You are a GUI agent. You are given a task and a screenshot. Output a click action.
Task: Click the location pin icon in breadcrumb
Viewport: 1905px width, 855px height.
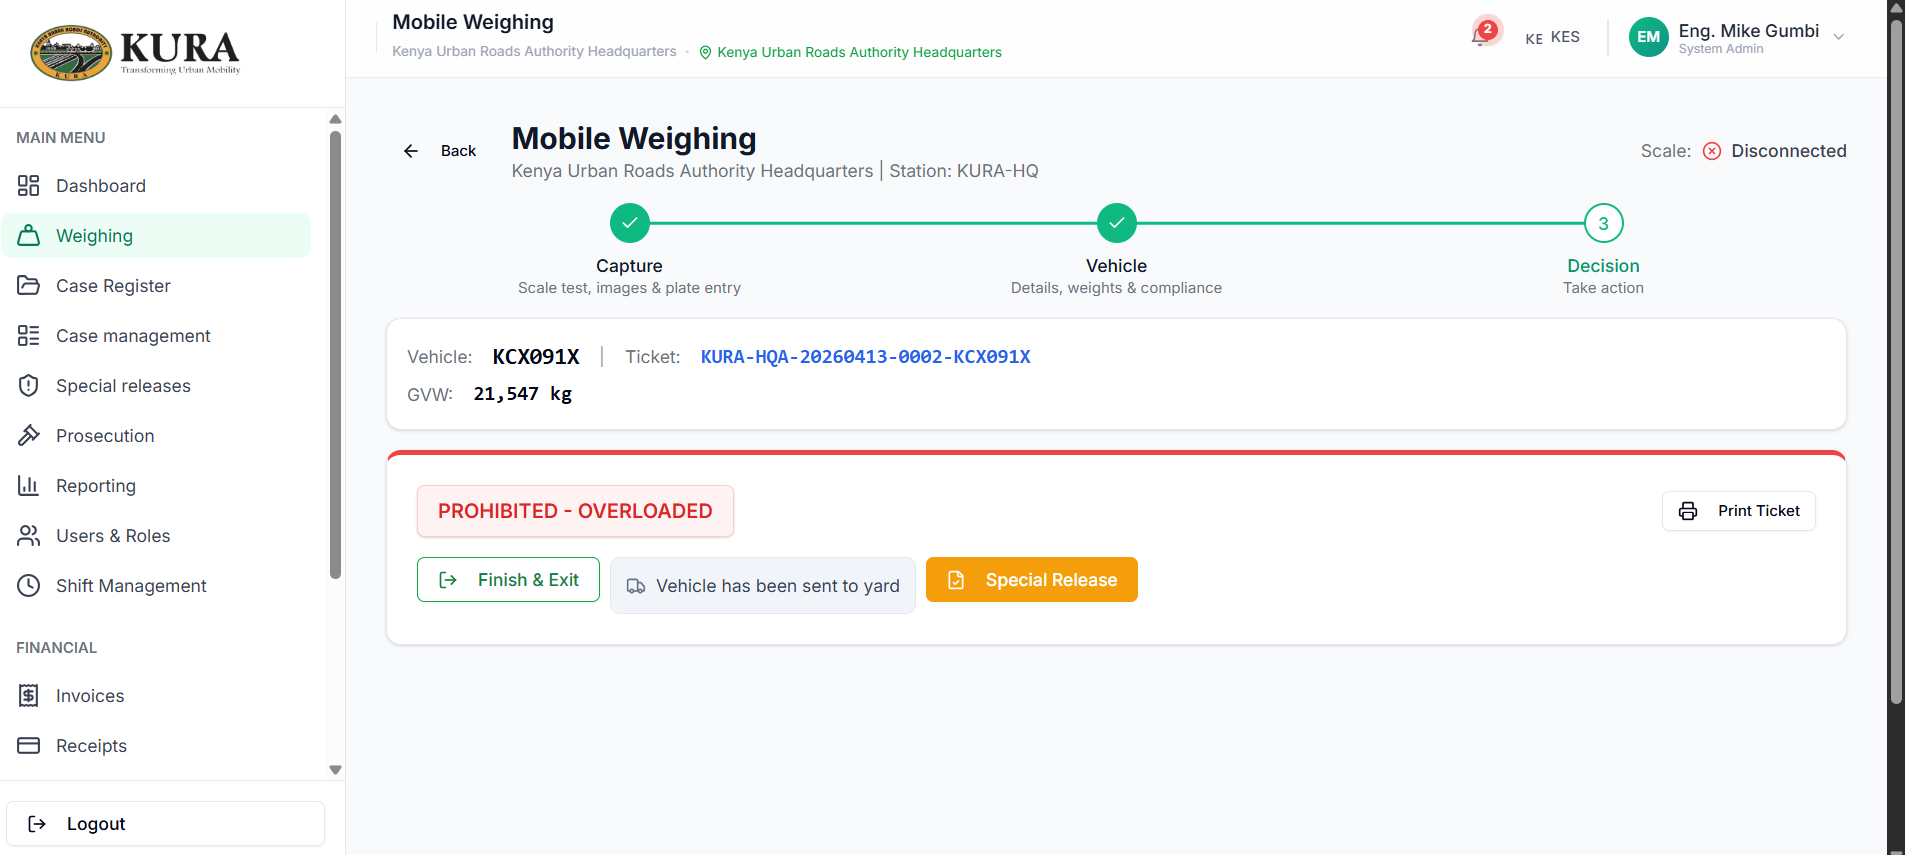pyautogui.click(x=705, y=52)
